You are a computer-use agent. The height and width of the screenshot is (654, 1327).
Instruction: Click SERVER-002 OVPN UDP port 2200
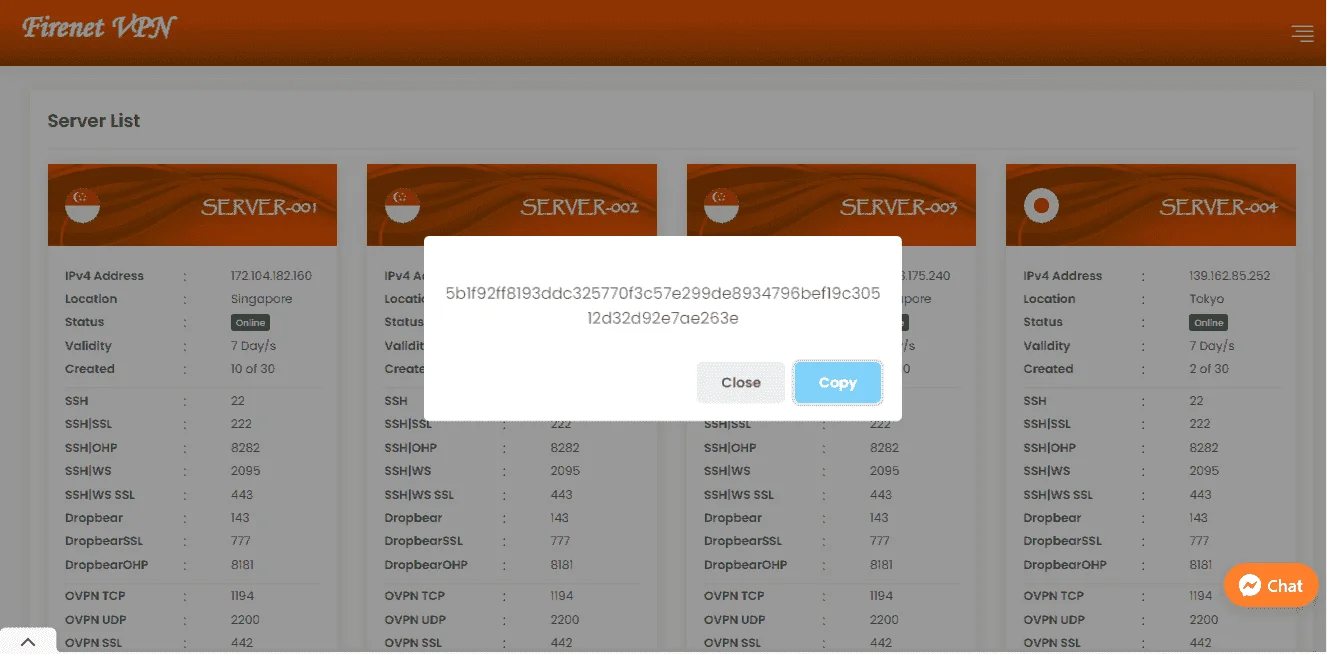(565, 620)
